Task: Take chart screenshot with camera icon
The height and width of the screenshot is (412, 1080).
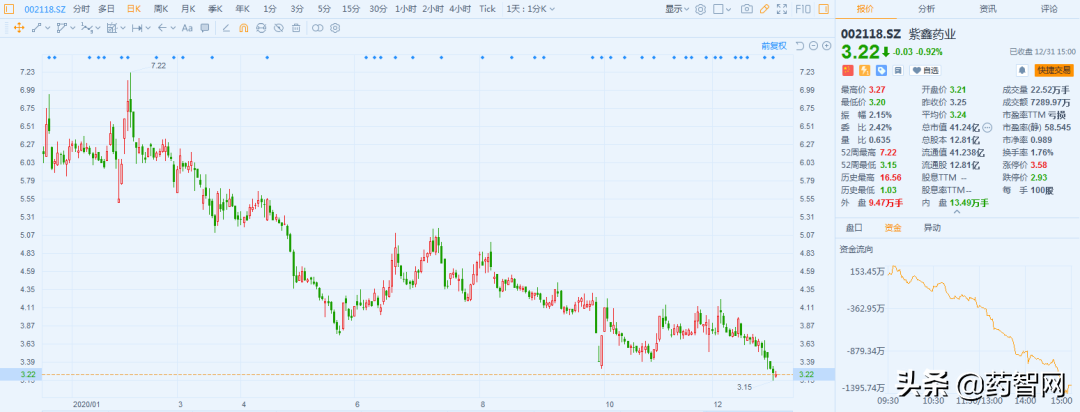Action: 747,9
